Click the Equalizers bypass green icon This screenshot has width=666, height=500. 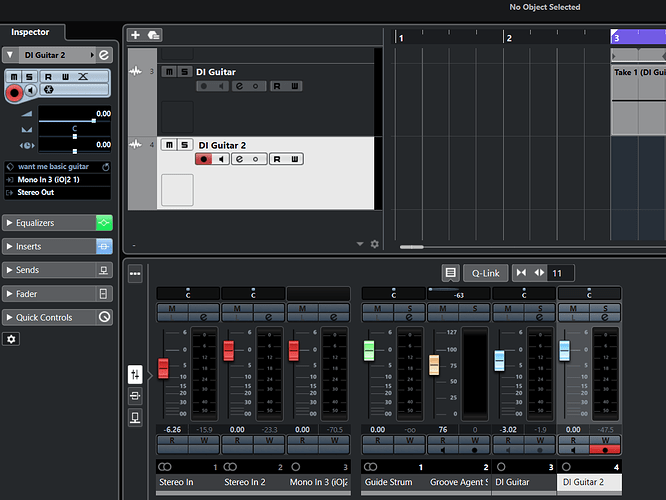click(104, 223)
